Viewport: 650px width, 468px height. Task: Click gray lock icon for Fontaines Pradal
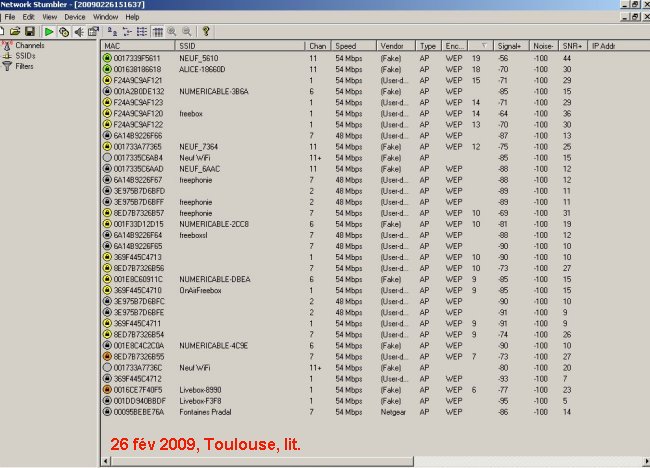(107, 412)
